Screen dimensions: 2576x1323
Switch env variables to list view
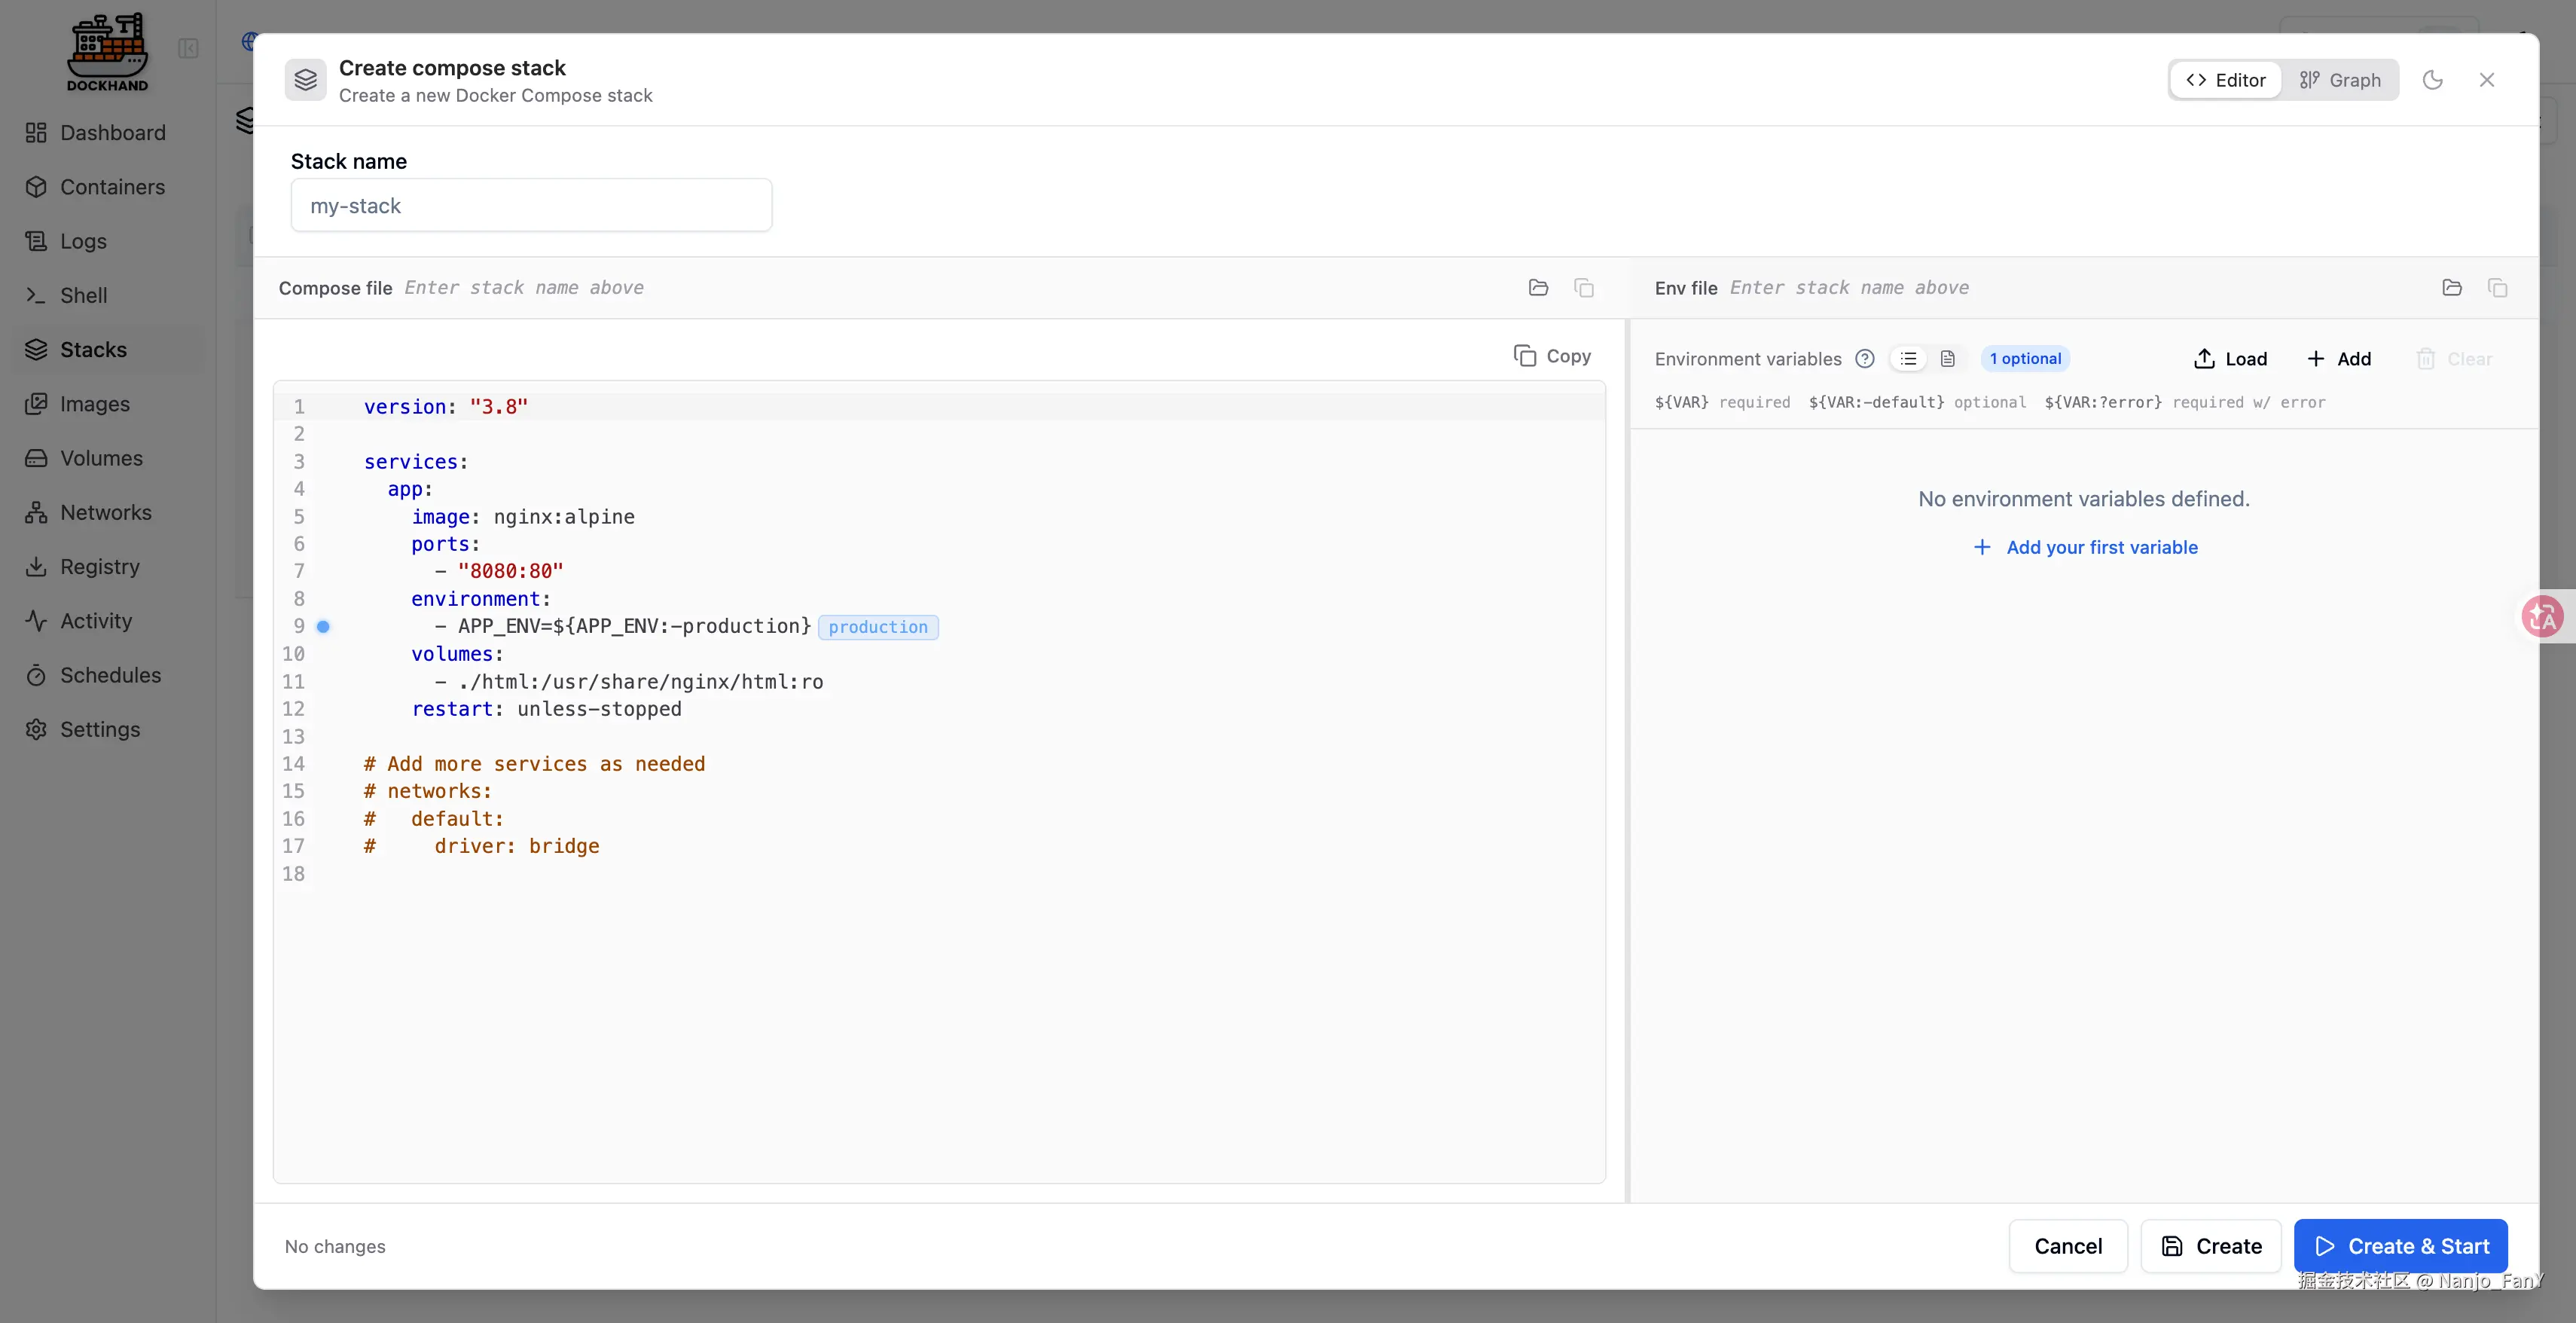tap(1908, 359)
